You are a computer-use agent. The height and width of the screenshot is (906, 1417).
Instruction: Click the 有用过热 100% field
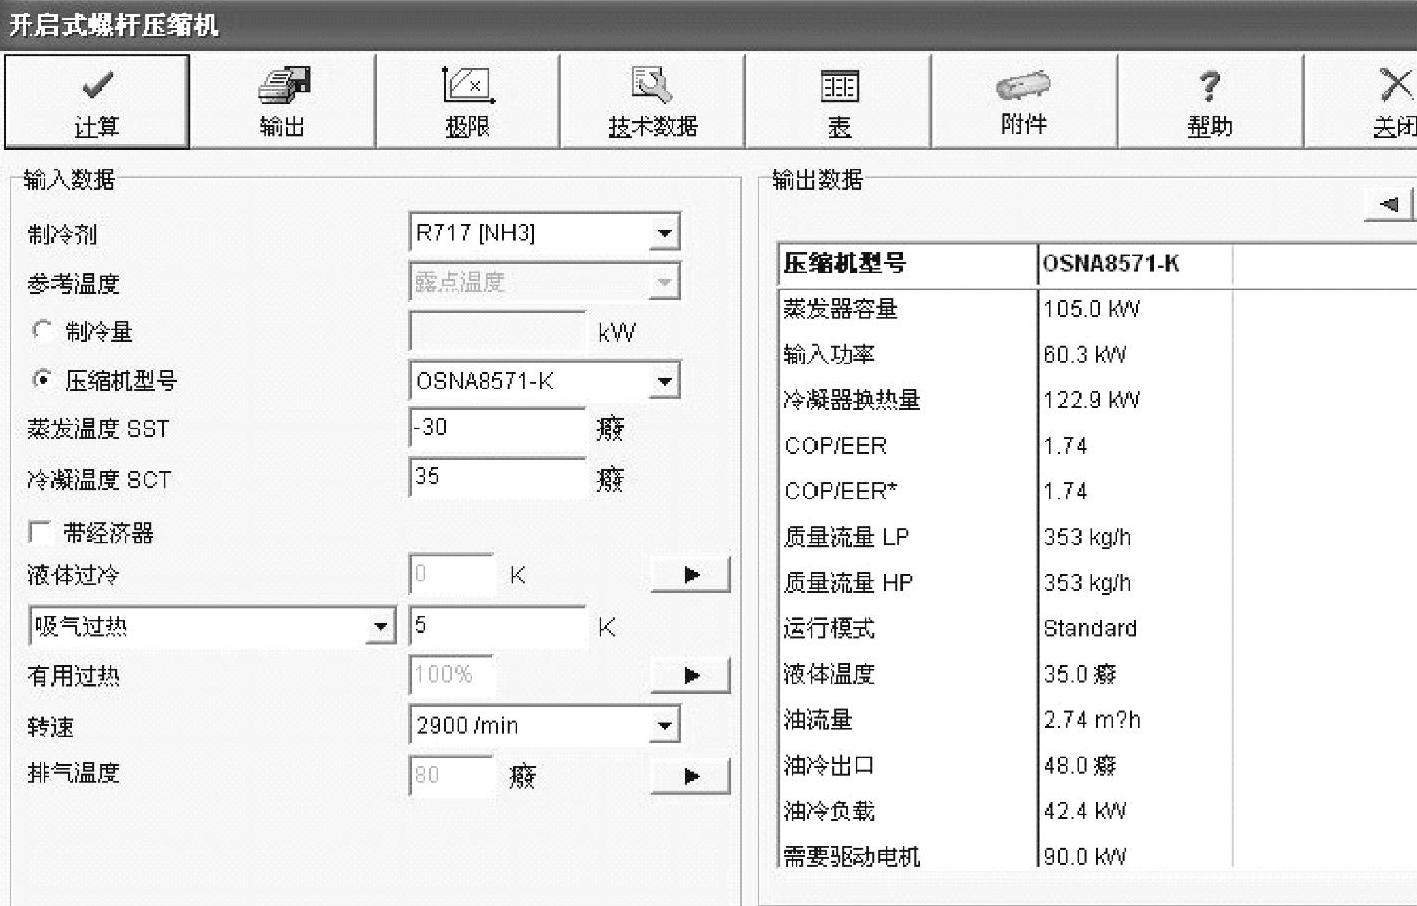coord(452,675)
